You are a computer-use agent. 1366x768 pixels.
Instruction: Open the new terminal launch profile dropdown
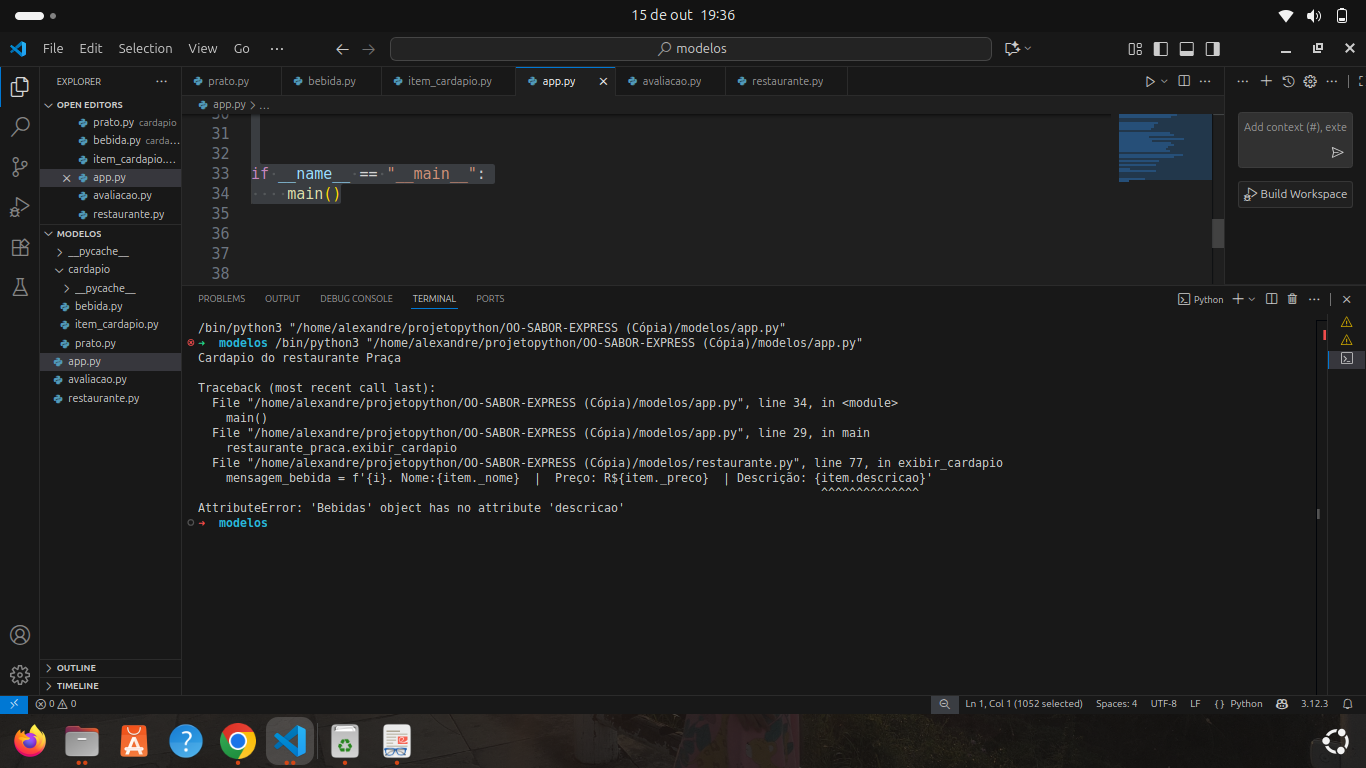(1251, 299)
